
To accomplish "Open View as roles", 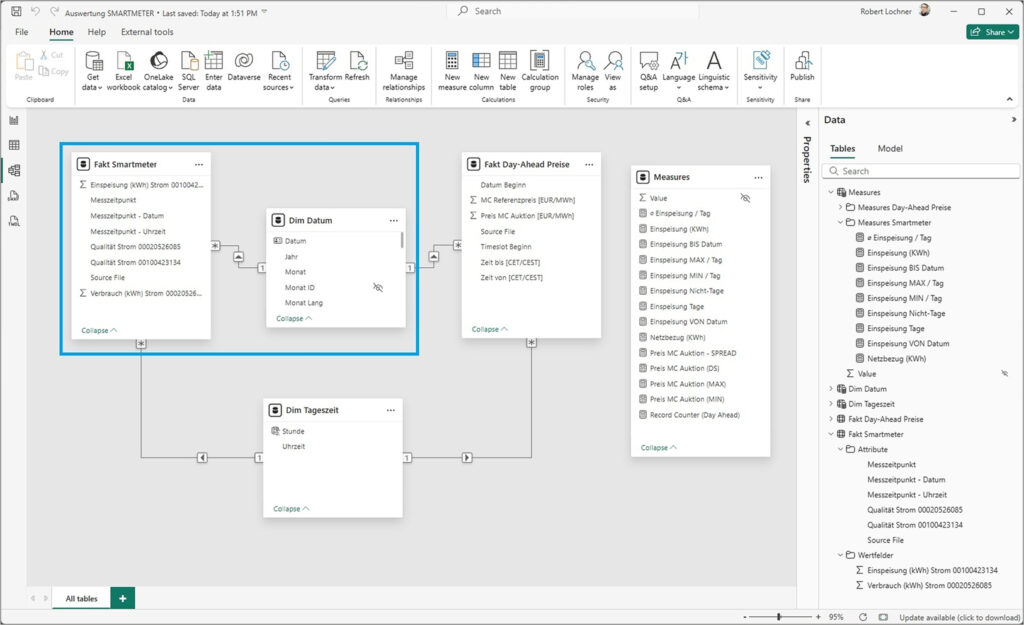I will tap(613, 71).
